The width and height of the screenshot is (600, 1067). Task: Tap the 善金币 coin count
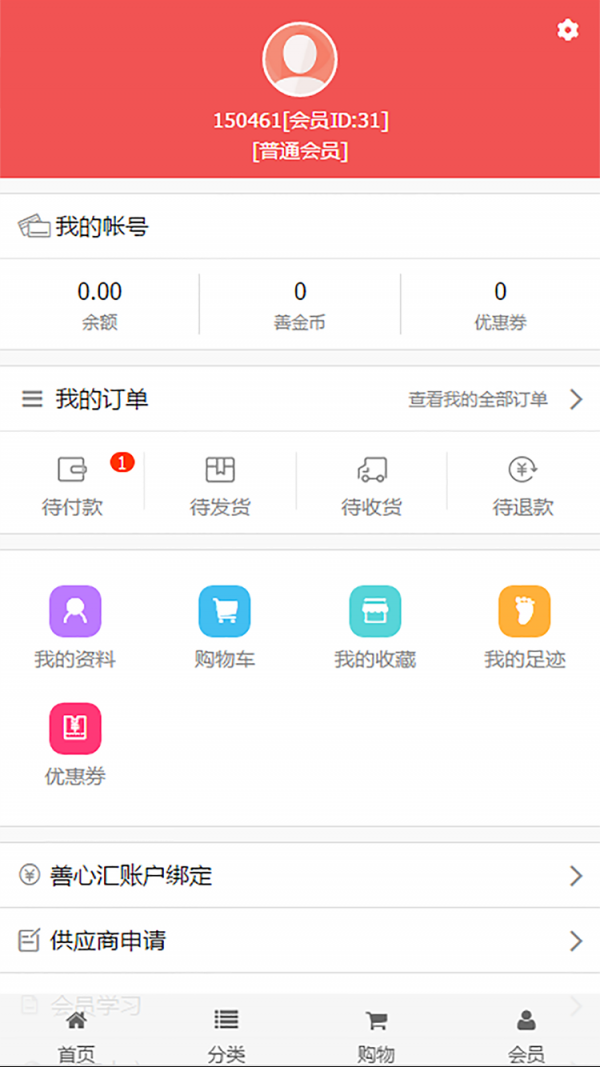click(300, 292)
